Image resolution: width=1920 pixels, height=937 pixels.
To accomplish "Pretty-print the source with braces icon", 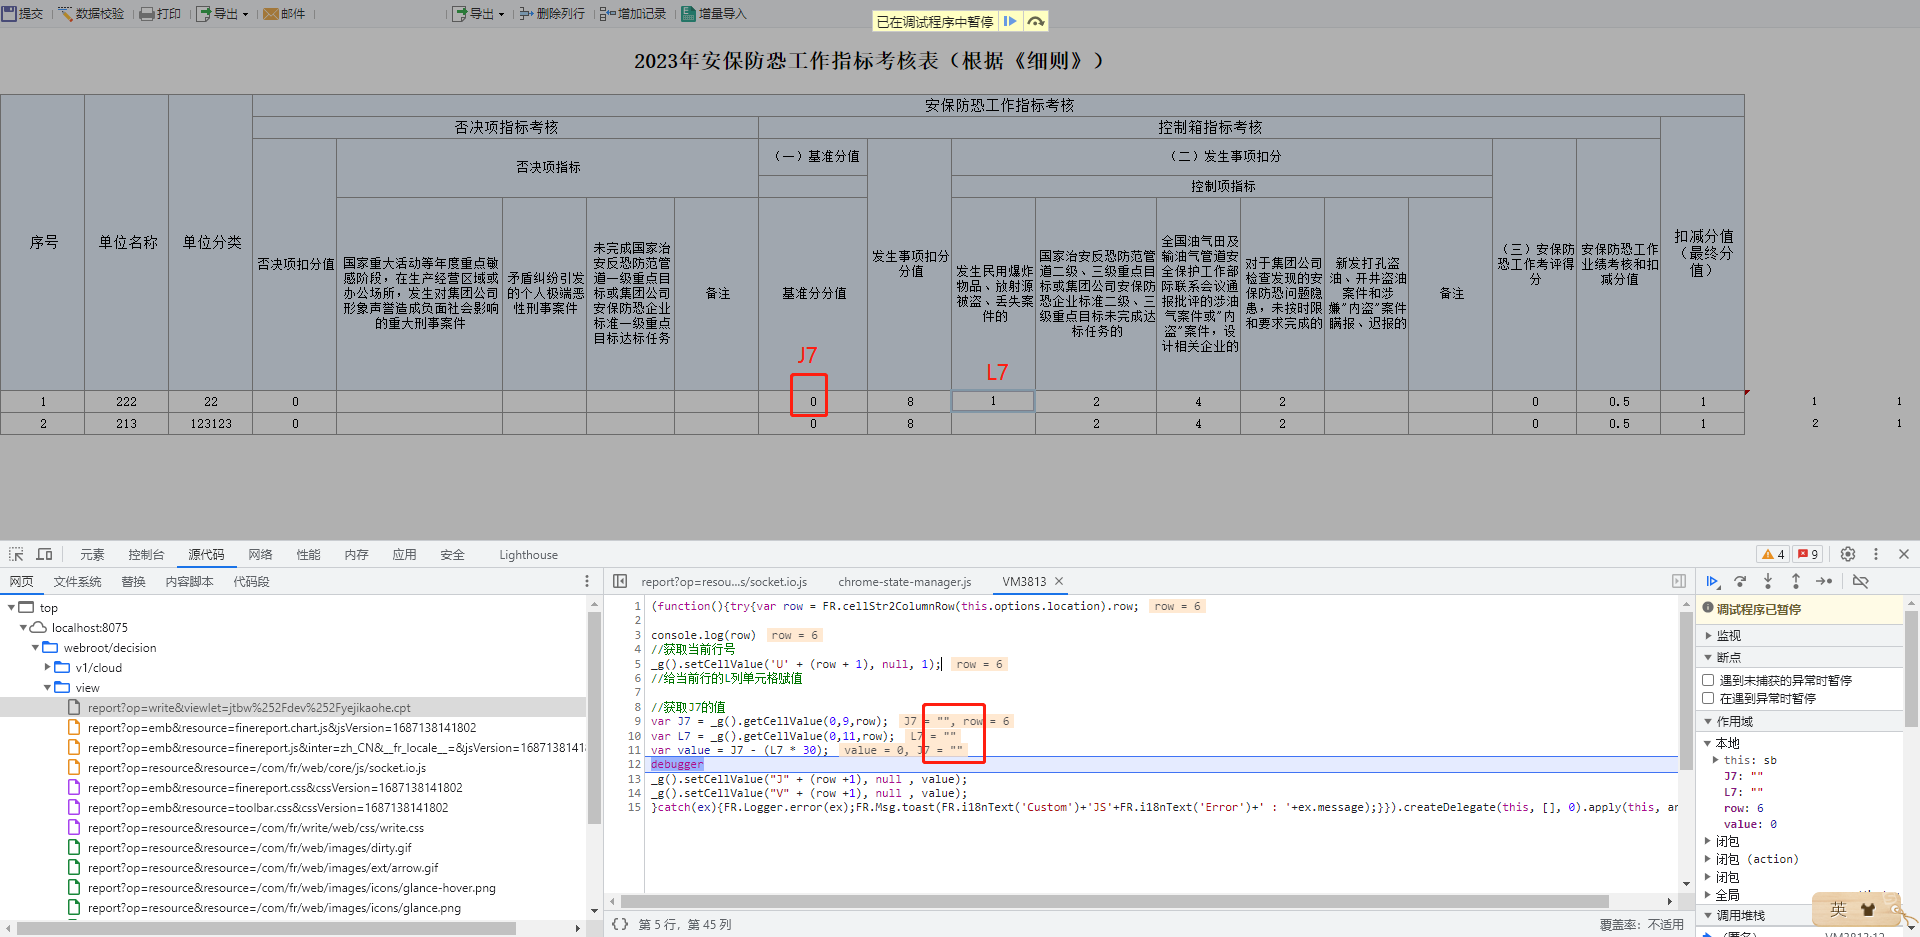I will point(620,924).
